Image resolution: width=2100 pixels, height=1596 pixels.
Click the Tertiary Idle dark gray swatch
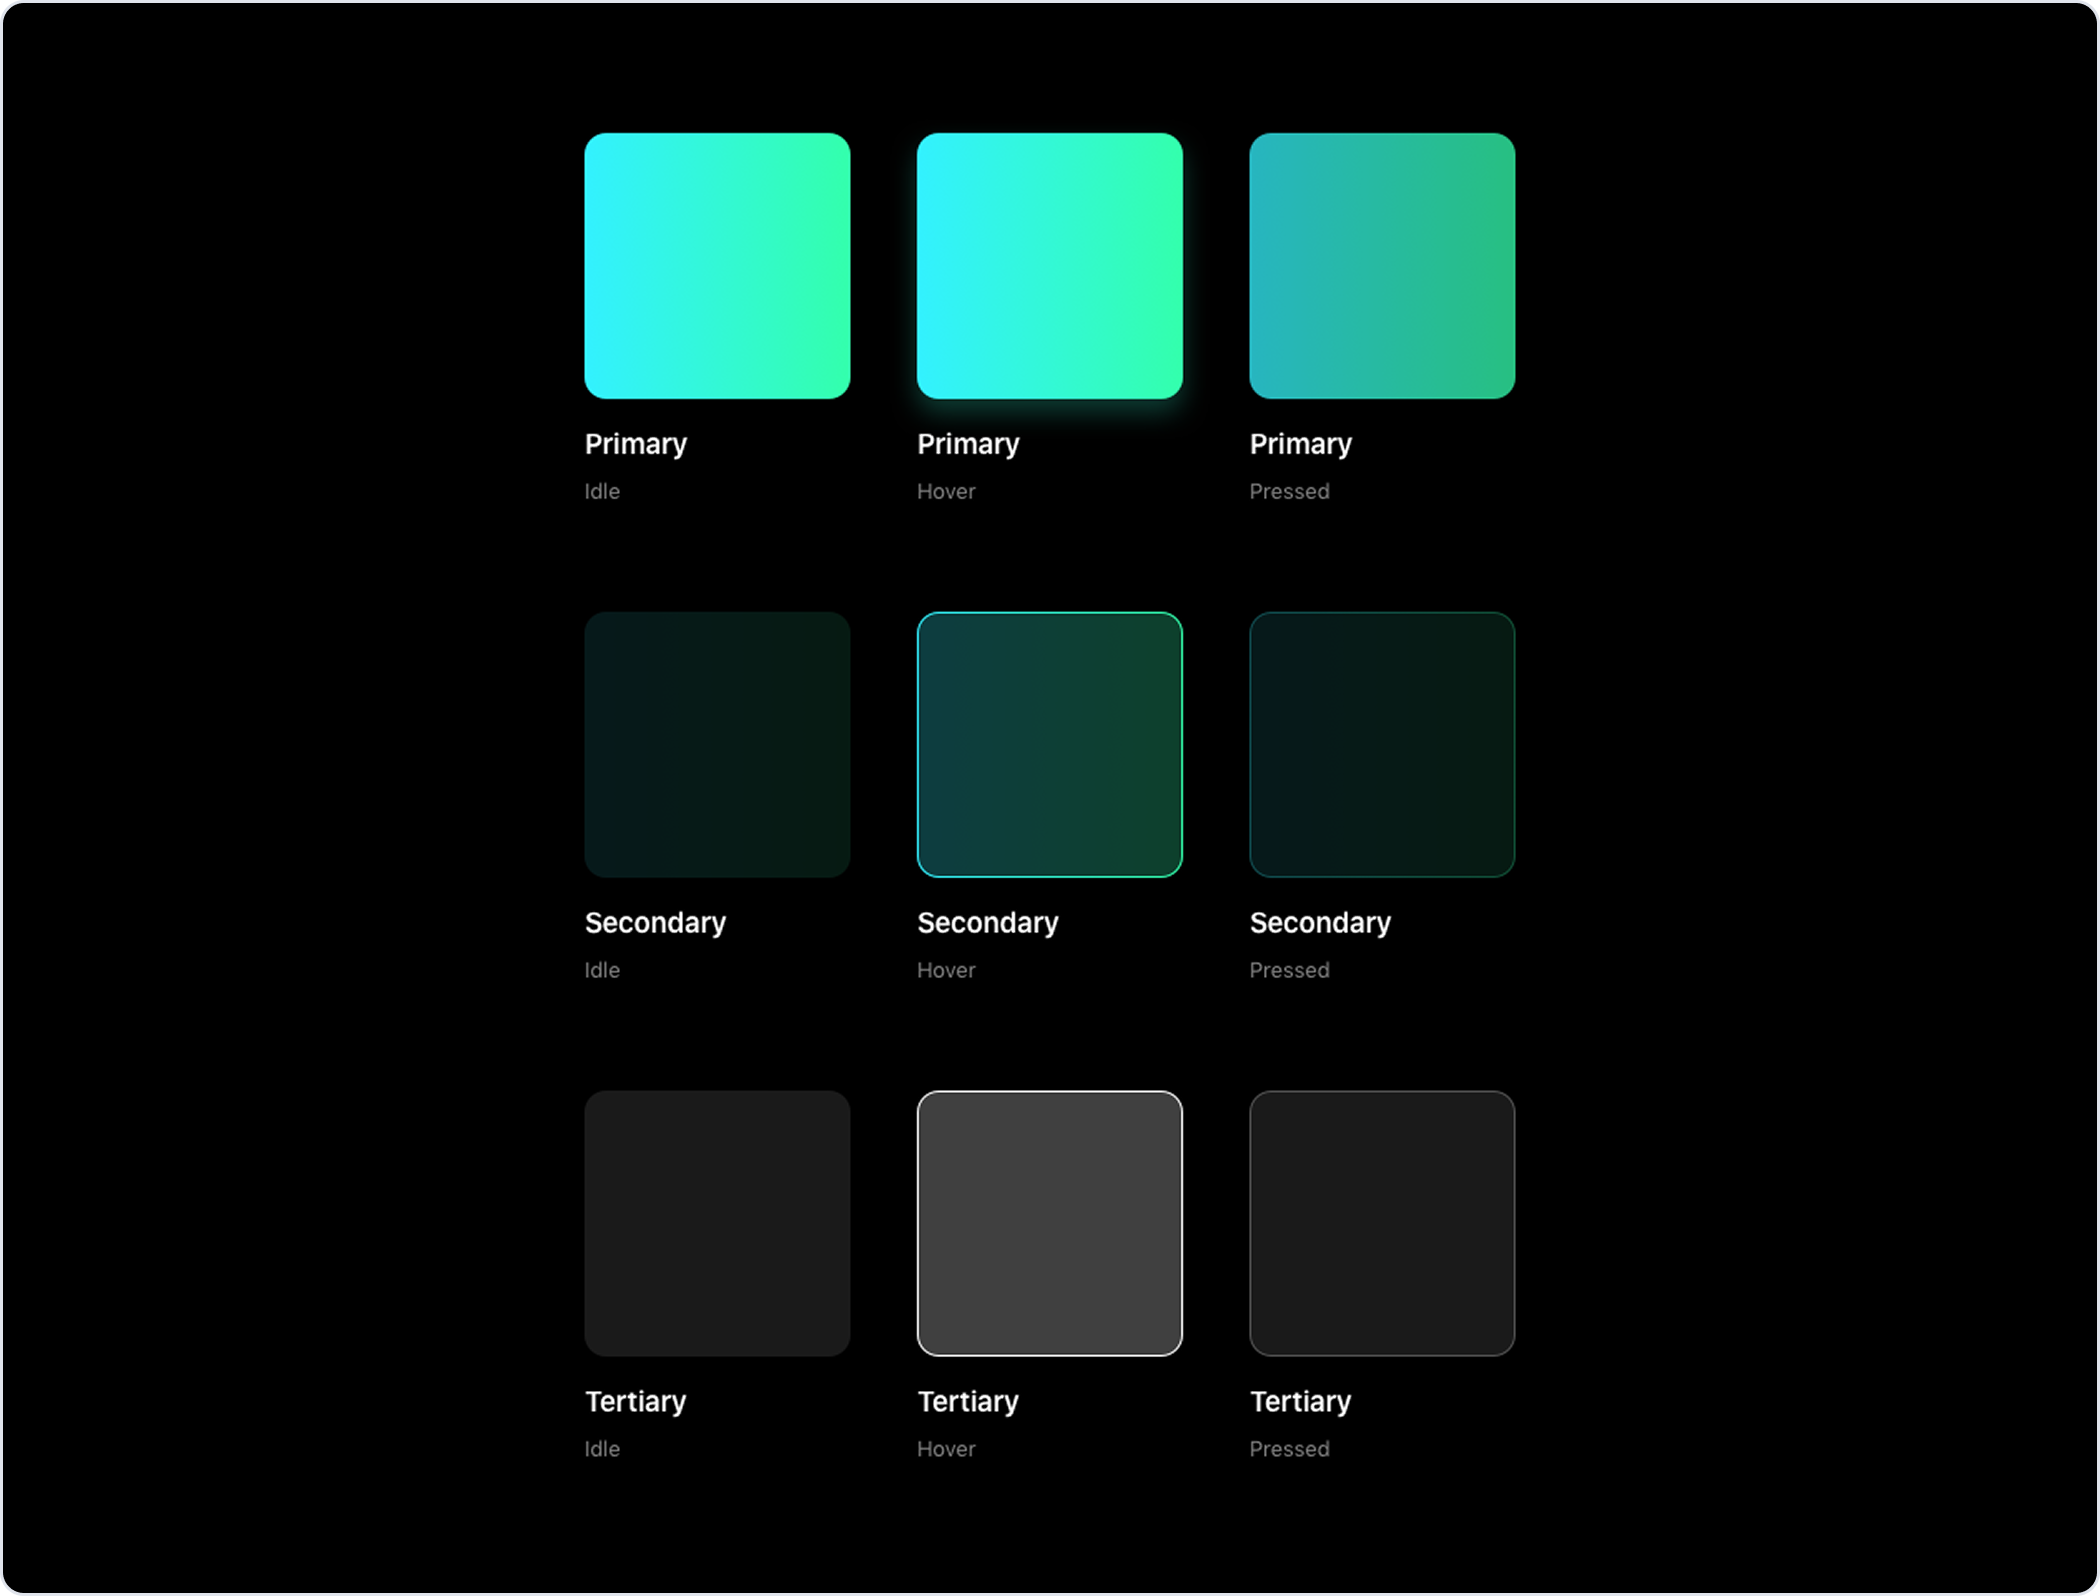(x=717, y=1224)
